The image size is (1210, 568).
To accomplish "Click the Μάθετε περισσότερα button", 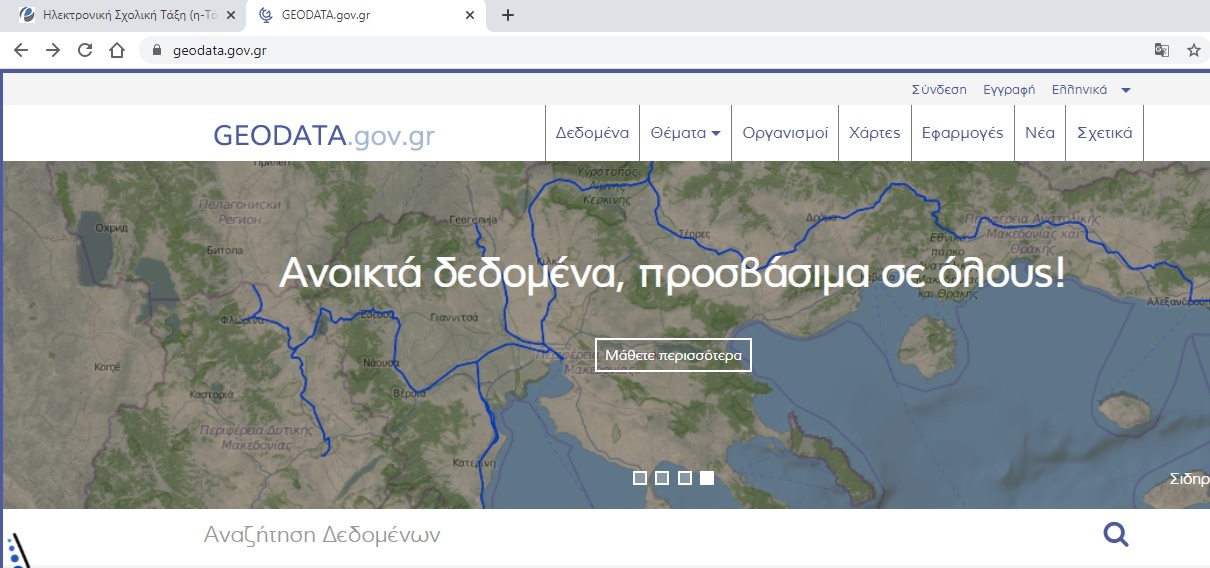I will click(673, 355).
